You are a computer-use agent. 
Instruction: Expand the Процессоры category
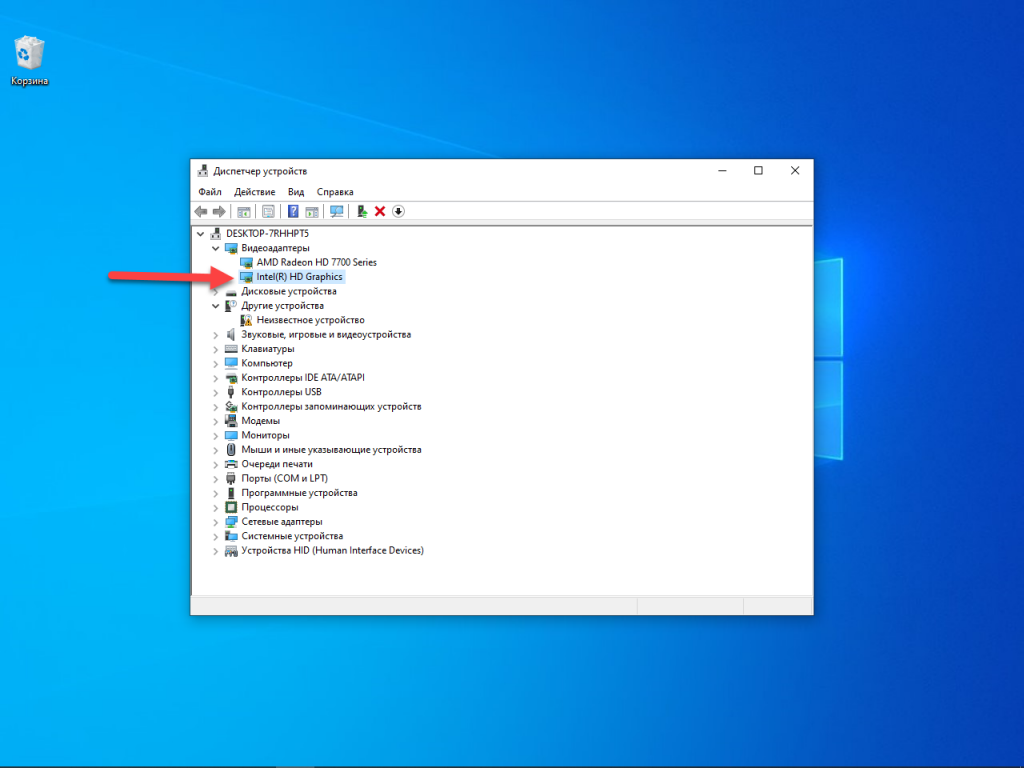215,507
